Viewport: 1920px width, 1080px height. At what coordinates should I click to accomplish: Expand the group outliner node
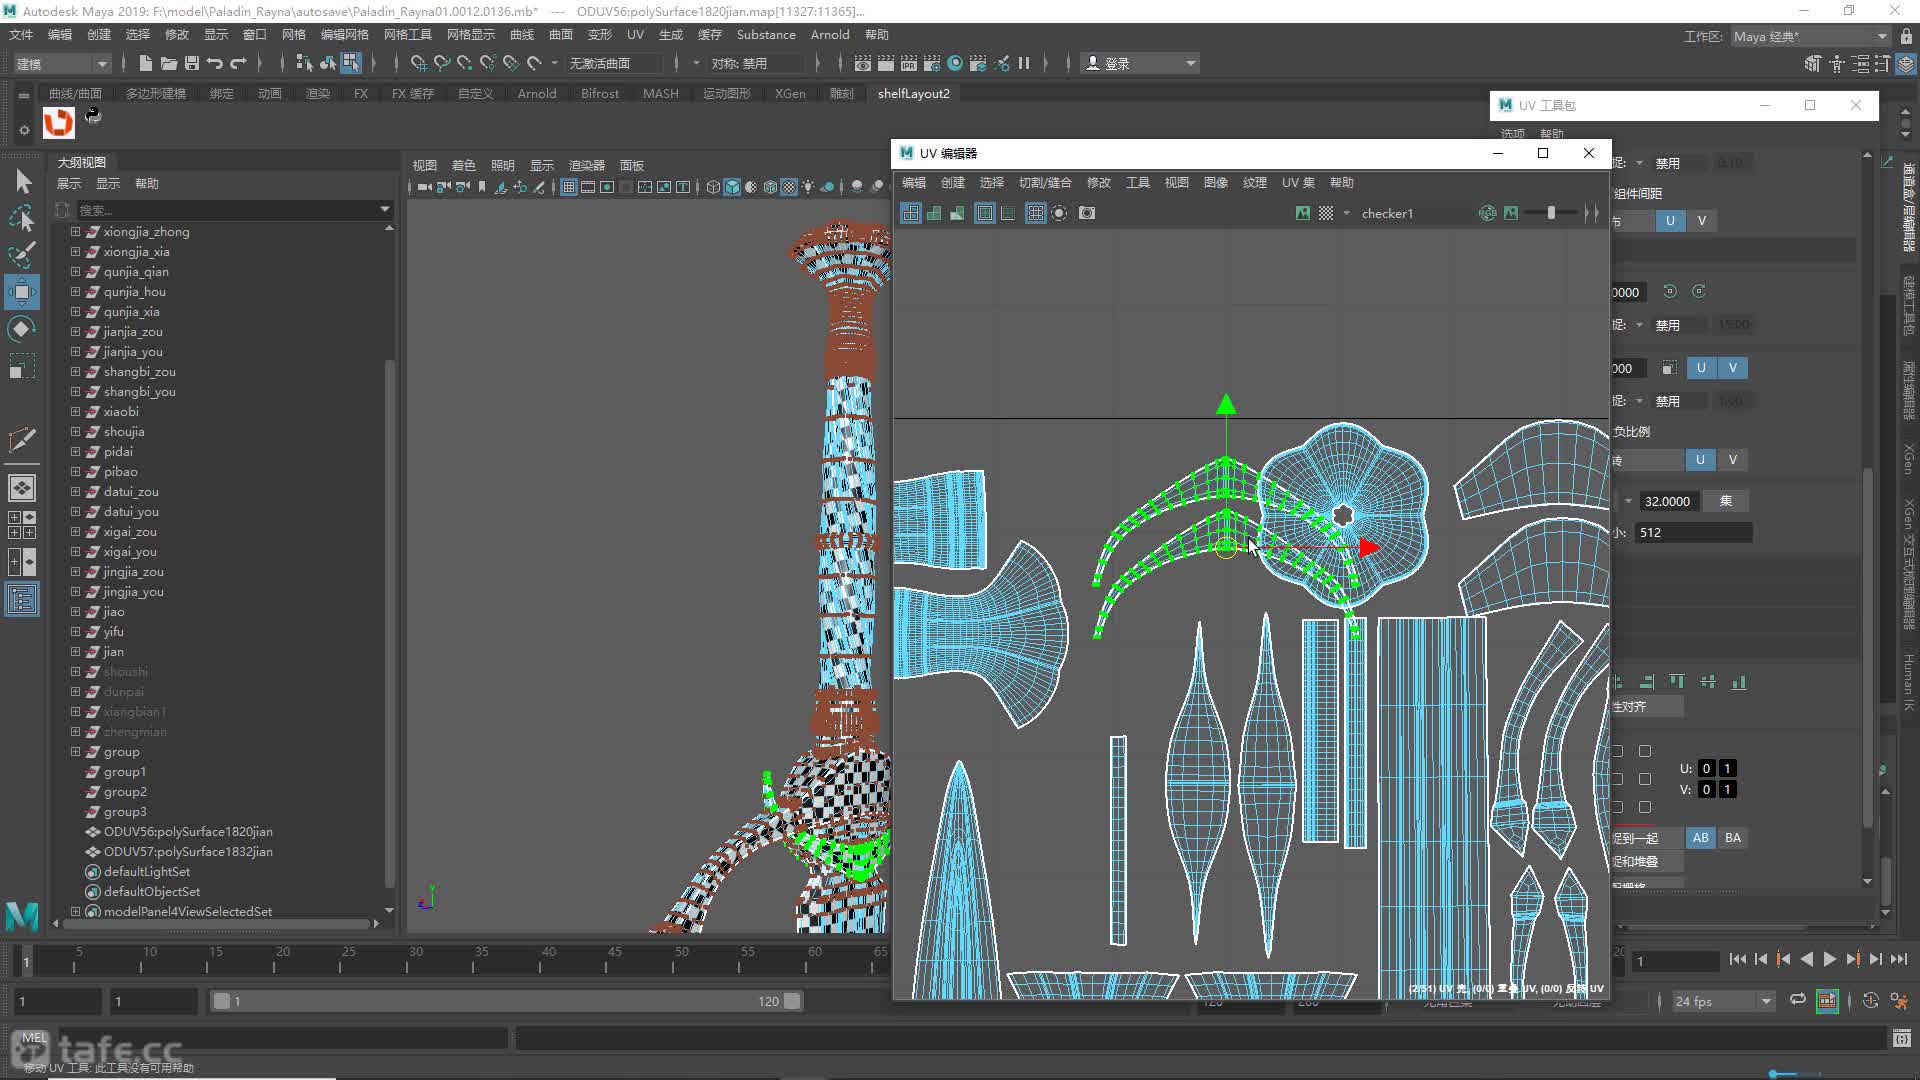(75, 751)
